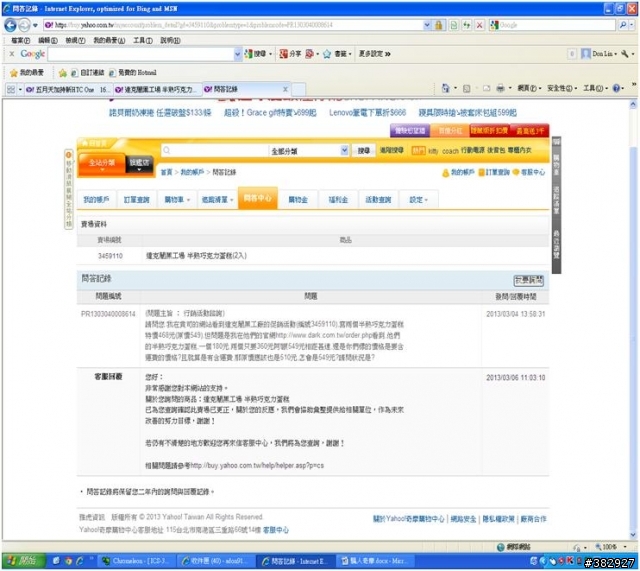Open the Word document taskbar button
Screen dimensions: 640x571
pos(376,561)
